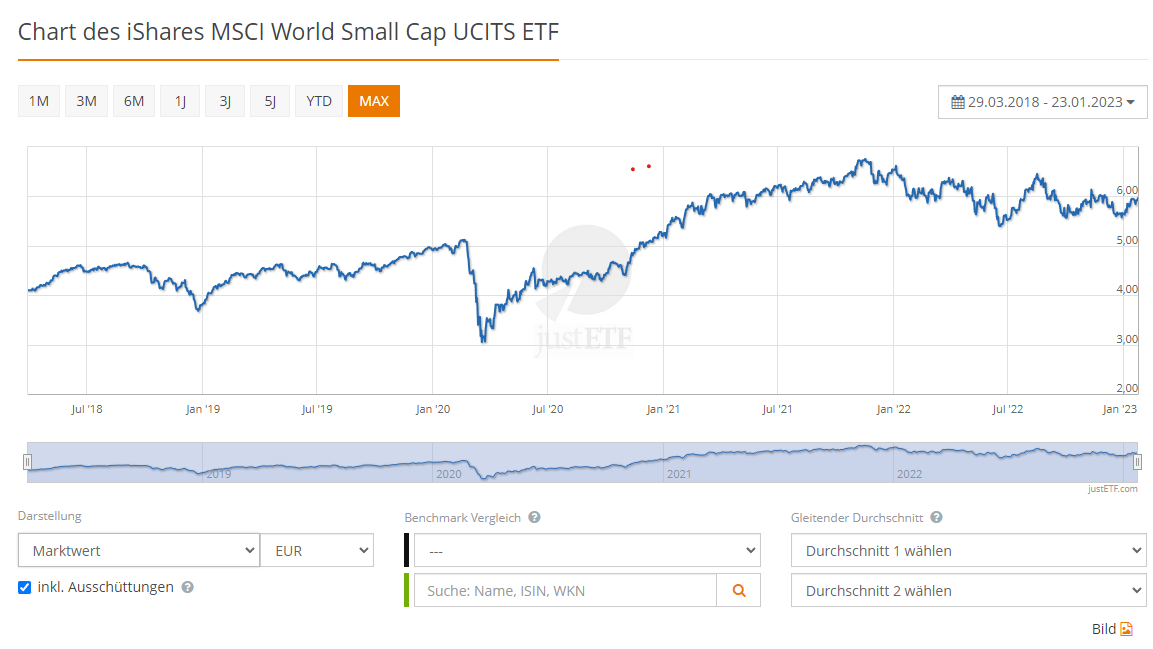
Task: Open the Marktwert display dropdown
Action: [x=138, y=550]
